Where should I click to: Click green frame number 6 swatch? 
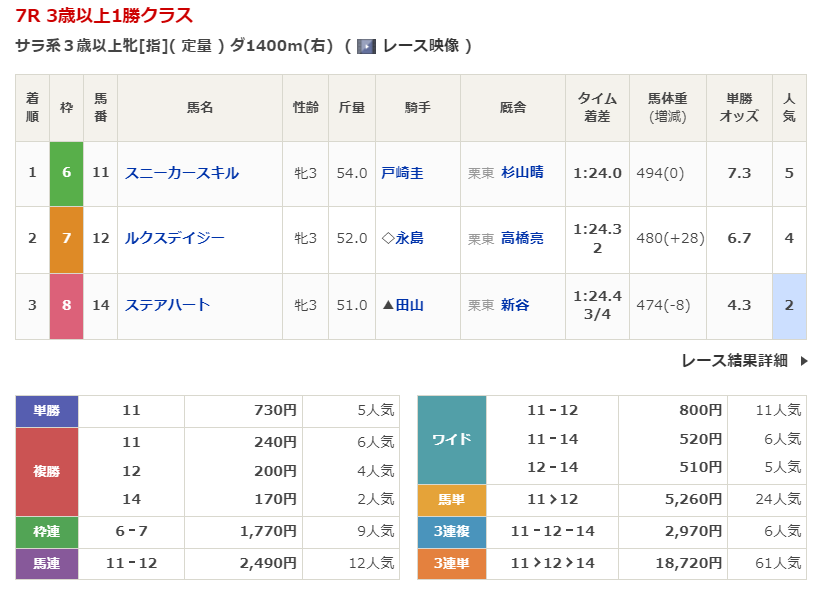pyautogui.click(x=67, y=173)
